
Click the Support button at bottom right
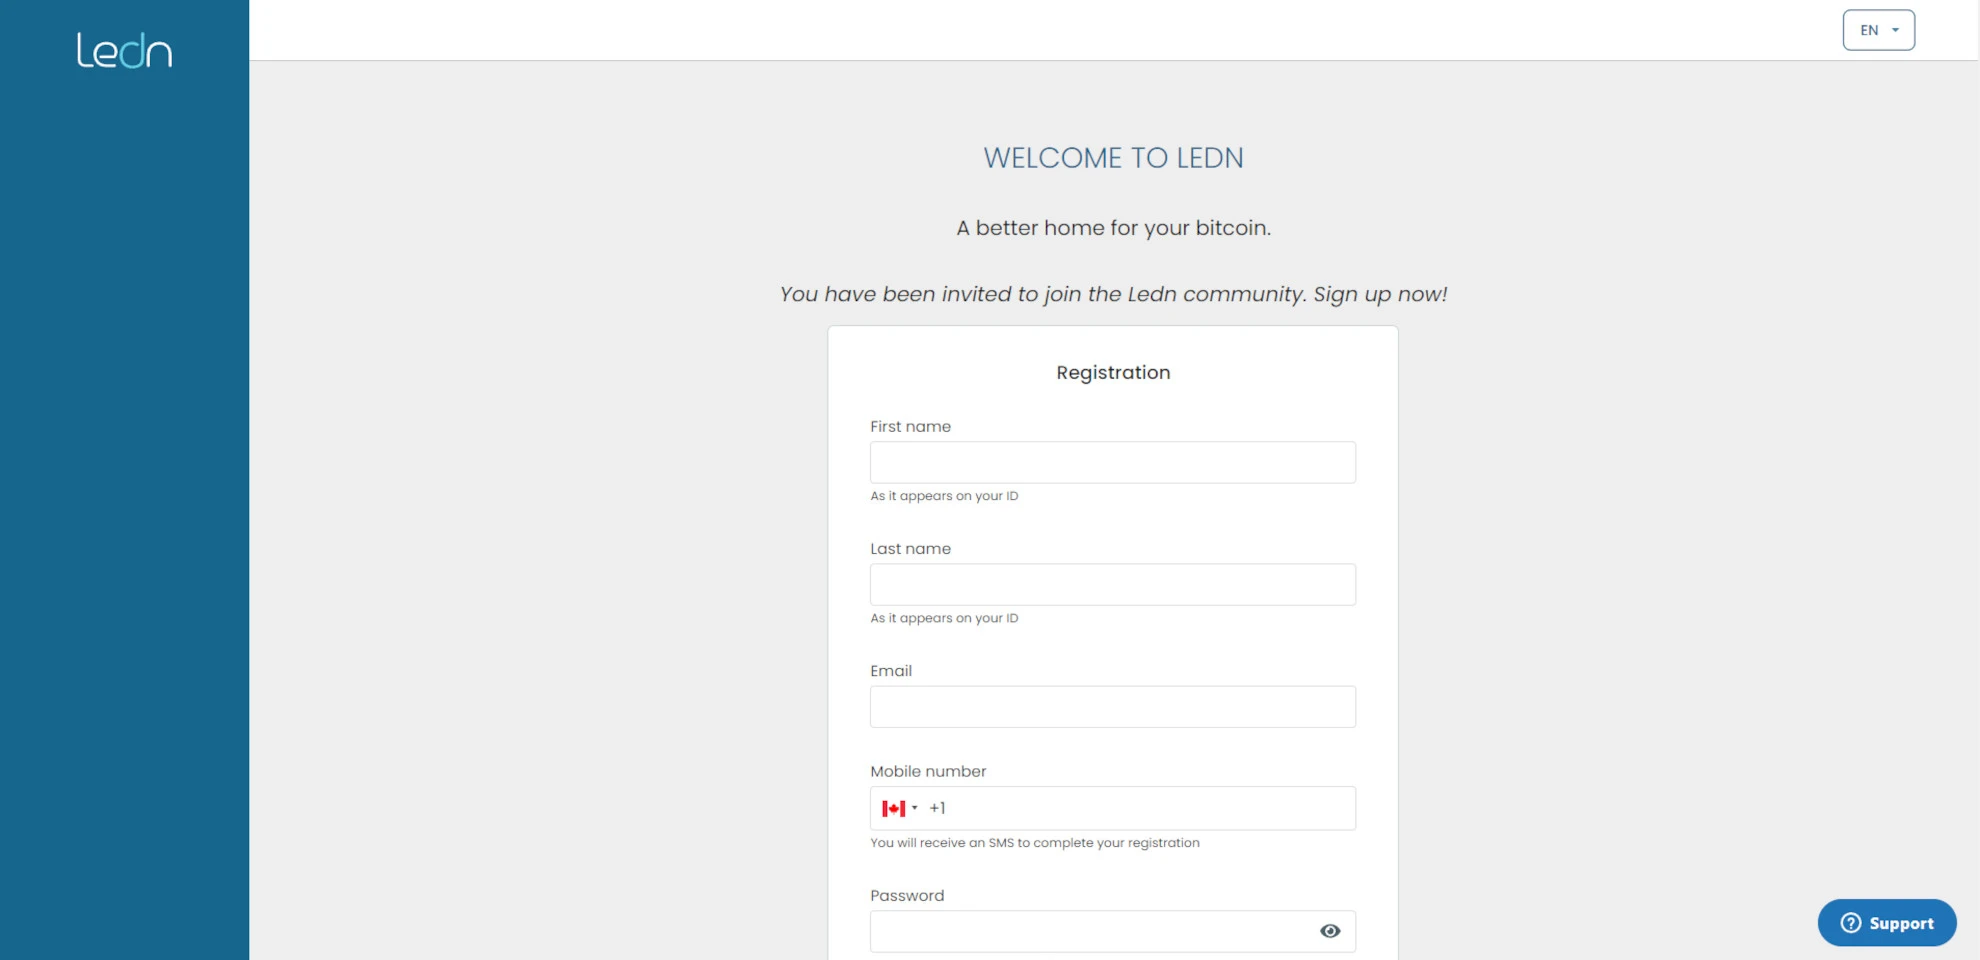tap(1886, 923)
